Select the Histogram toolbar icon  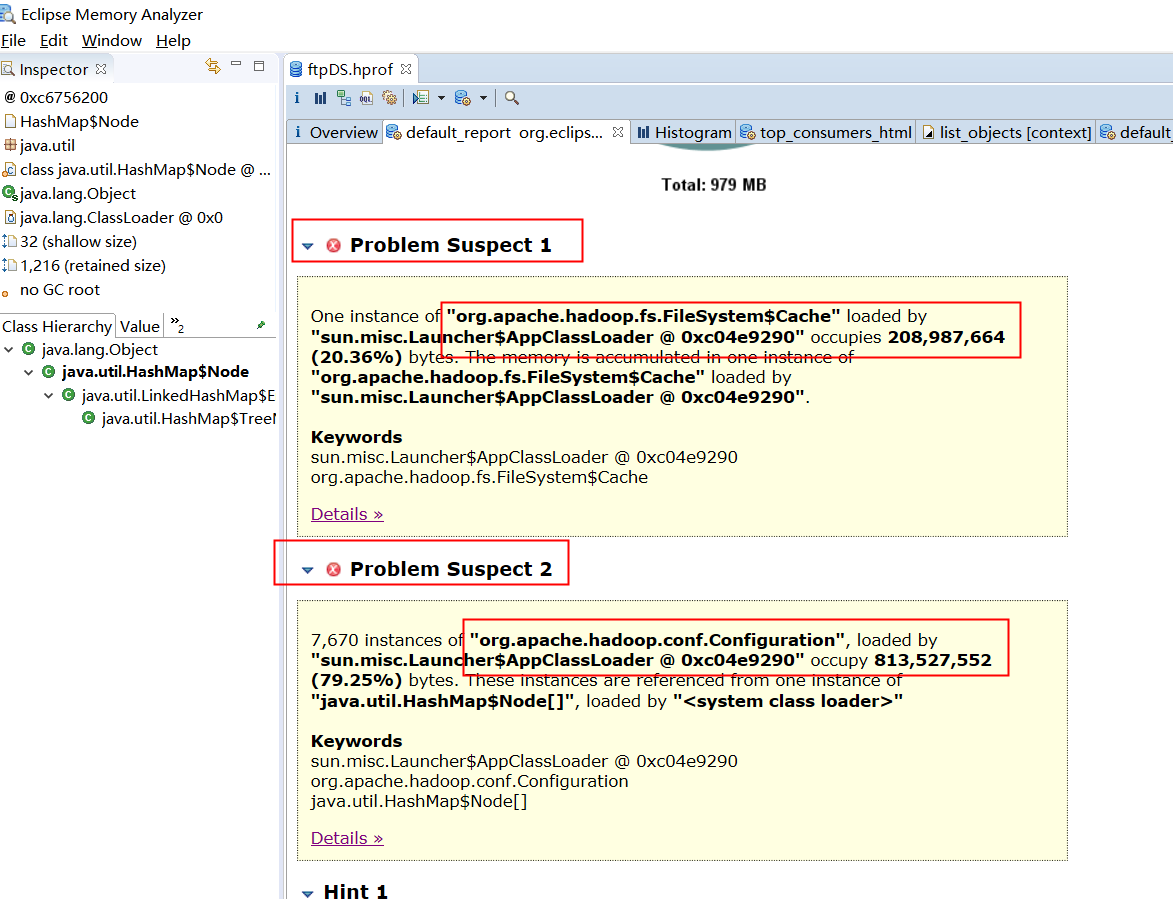(320, 97)
